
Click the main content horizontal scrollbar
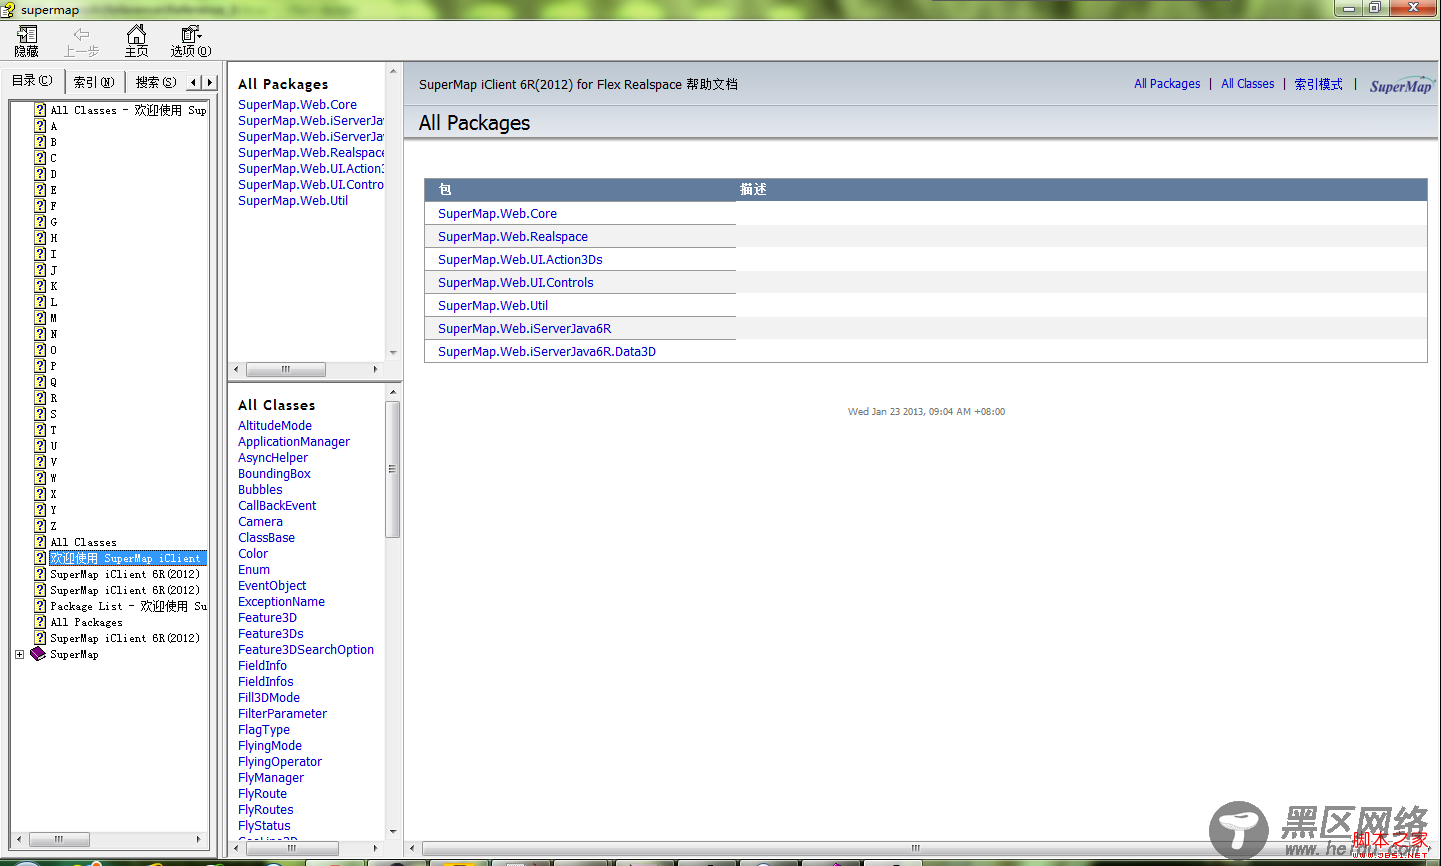point(915,848)
